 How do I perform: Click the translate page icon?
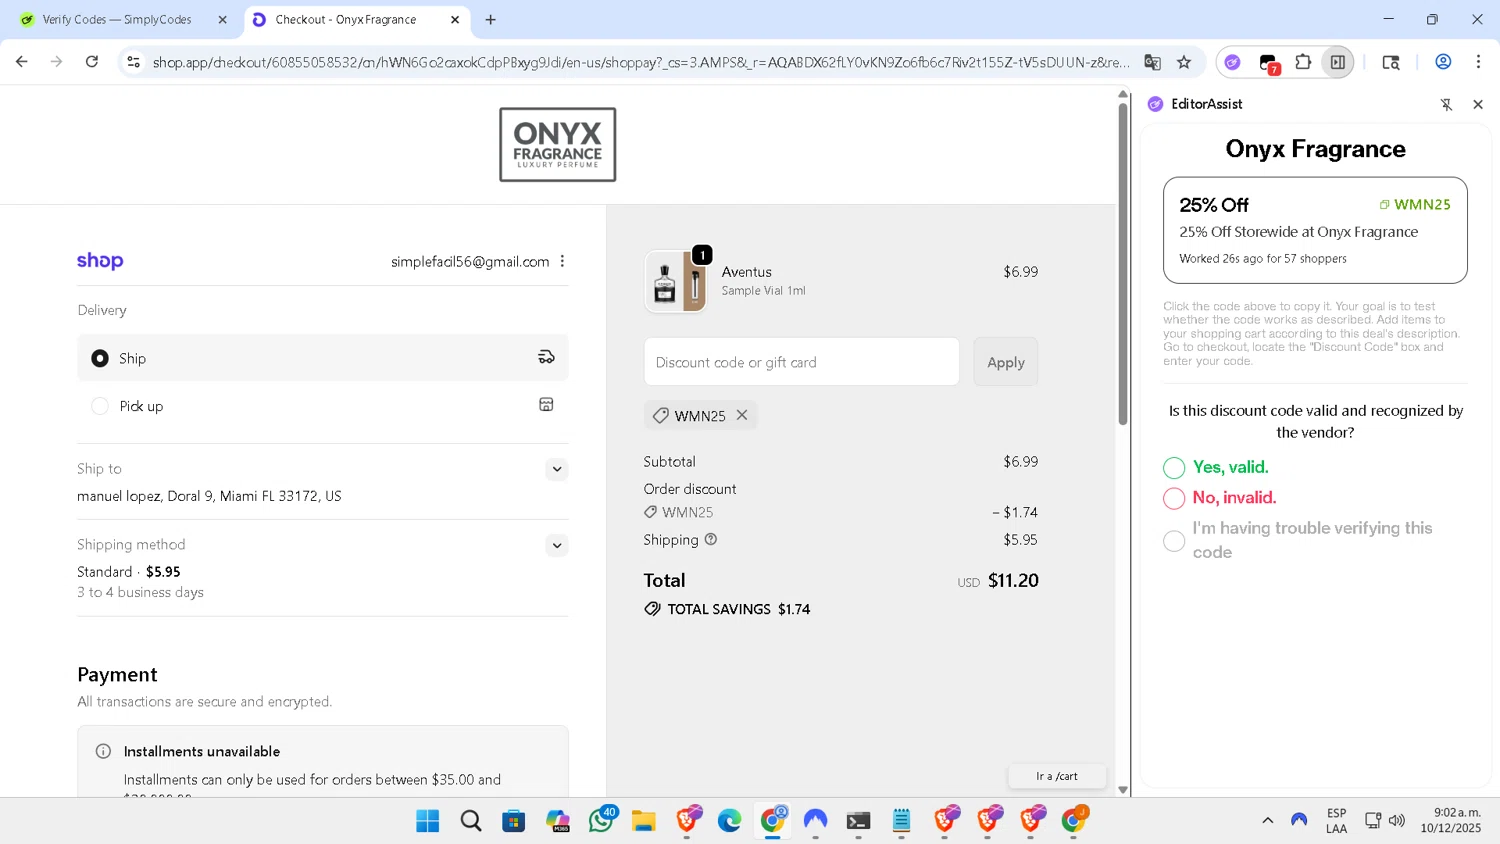pyautogui.click(x=1152, y=62)
